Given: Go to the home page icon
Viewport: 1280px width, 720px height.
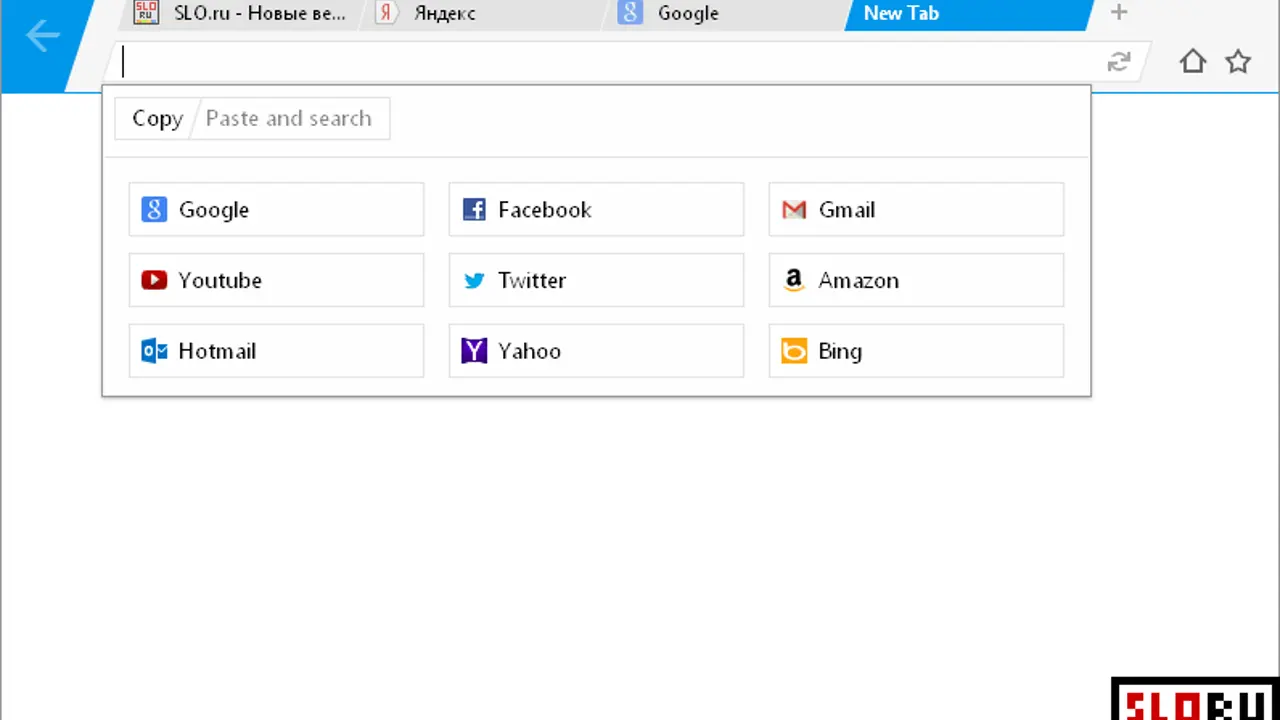Looking at the screenshot, I should click(1192, 62).
